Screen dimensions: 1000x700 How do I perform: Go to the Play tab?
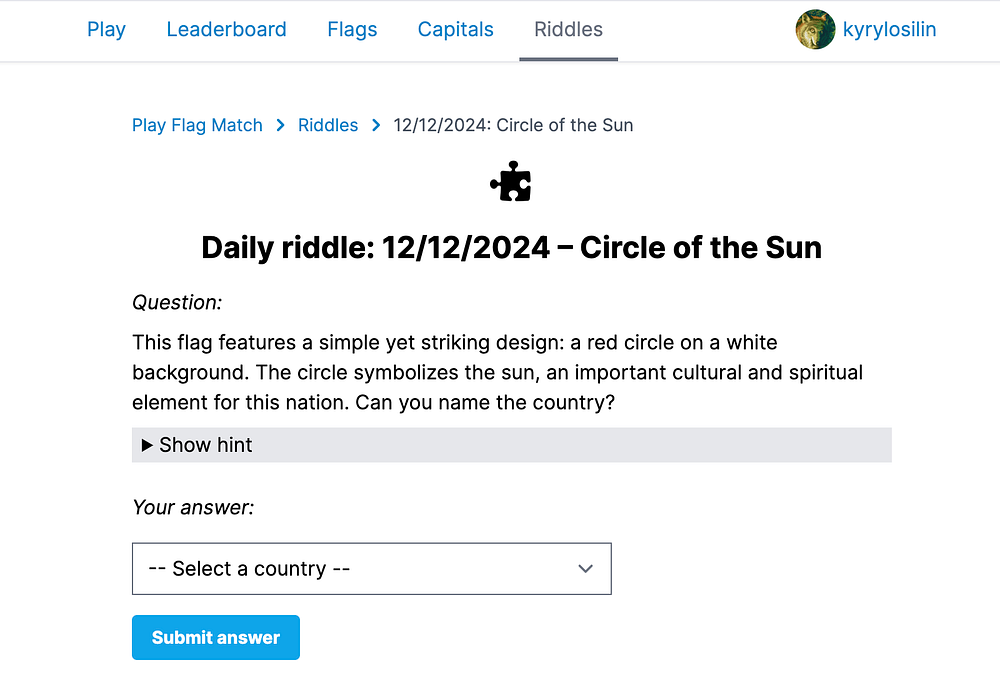[x=106, y=30]
